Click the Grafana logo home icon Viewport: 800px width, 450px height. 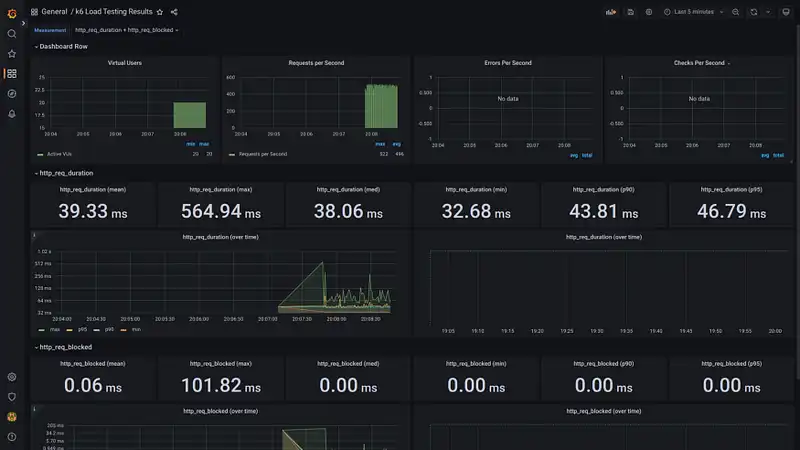[x=12, y=13]
